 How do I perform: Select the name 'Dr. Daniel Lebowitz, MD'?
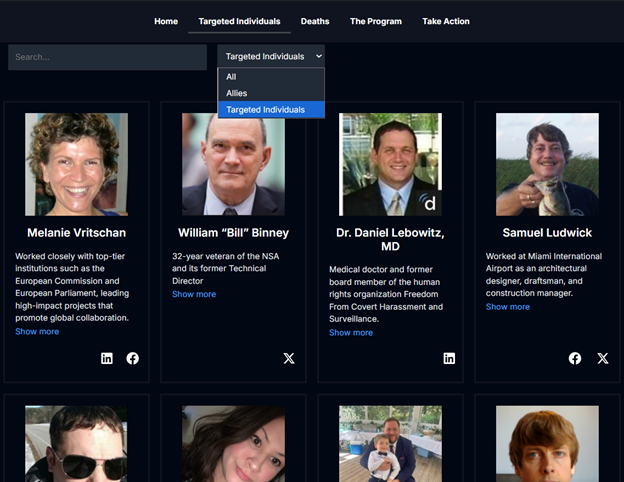pyautogui.click(x=390, y=239)
